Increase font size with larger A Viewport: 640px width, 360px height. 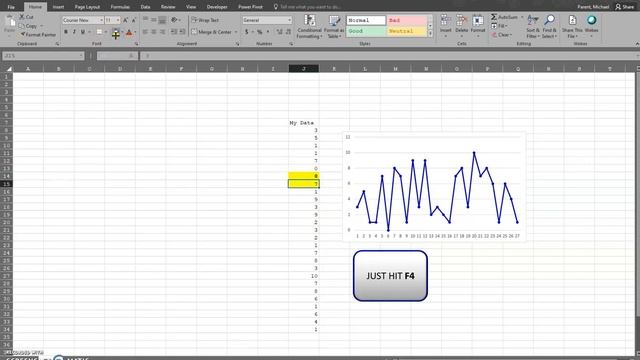coord(126,20)
